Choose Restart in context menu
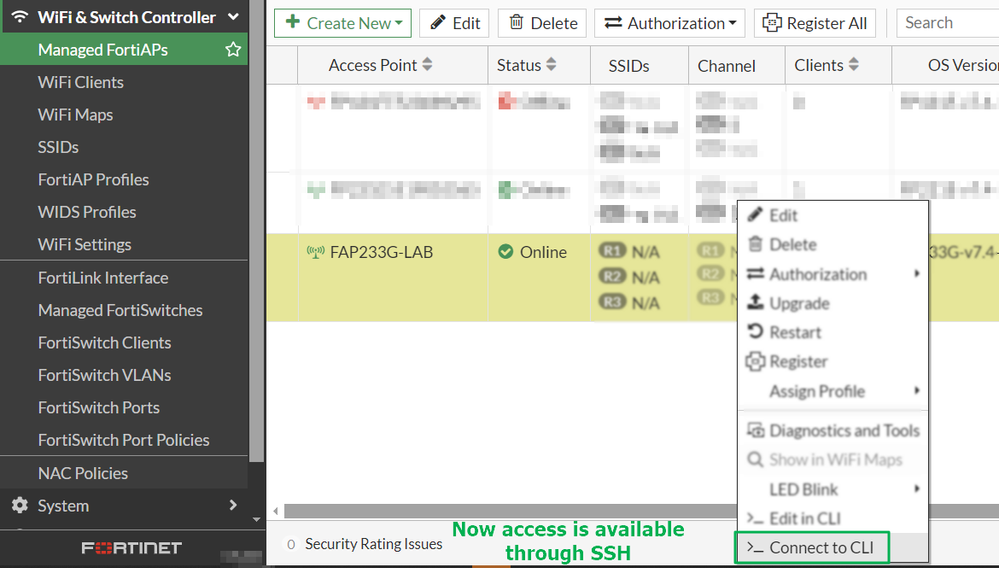 tap(833, 332)
